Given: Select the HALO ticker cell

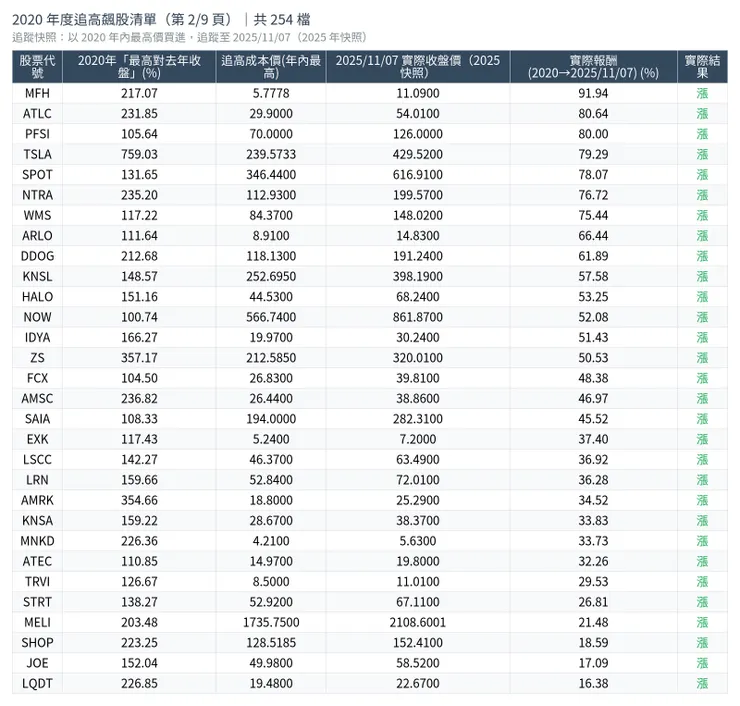Looking at the screenshot, I should (37, 297).
